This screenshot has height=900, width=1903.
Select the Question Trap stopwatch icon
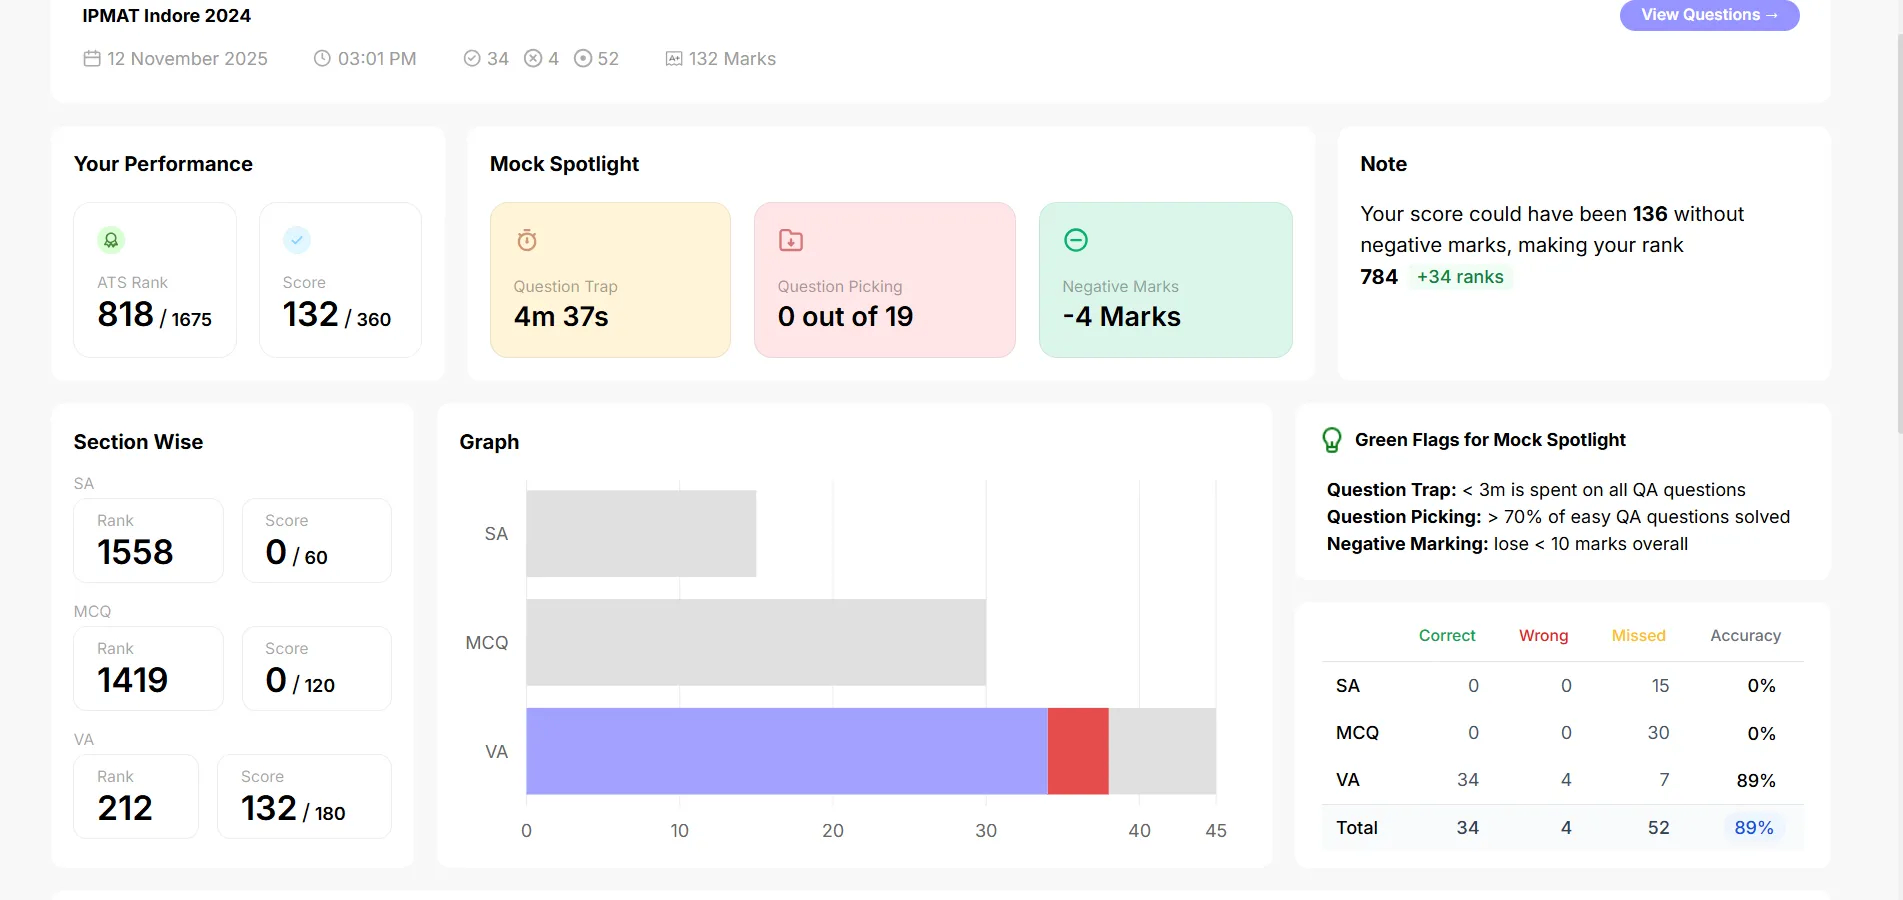click(x=527, y=240)
